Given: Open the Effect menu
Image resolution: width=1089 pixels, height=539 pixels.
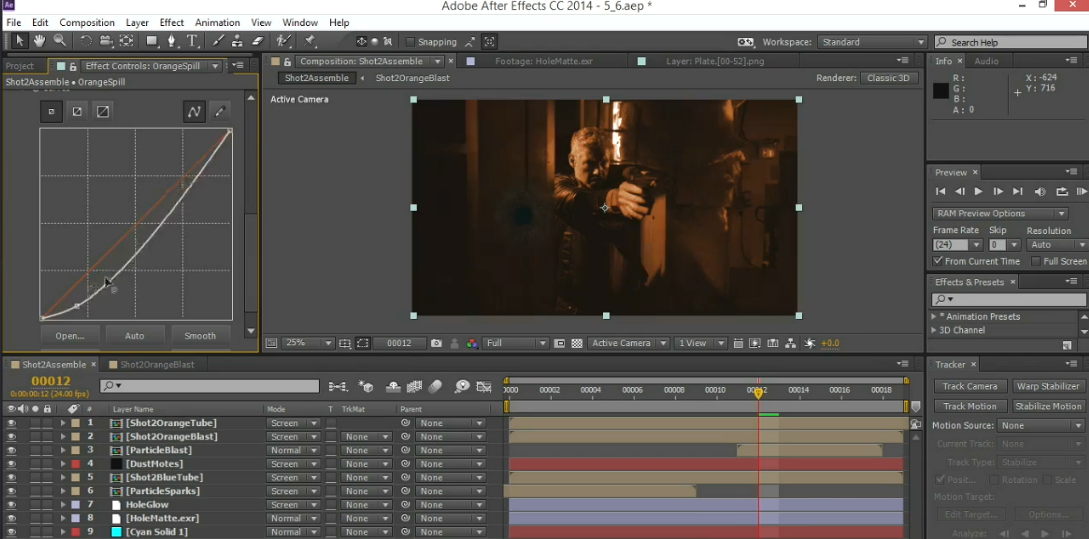Looking at the screenshot, I should pos(172,22).
